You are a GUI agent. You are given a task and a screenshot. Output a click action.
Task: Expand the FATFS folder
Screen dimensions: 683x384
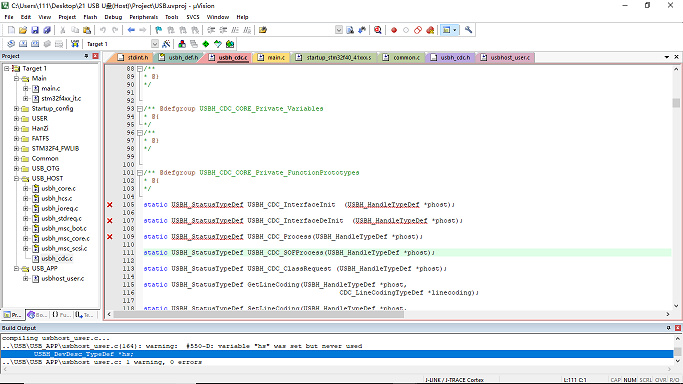(x=17, y=139)
